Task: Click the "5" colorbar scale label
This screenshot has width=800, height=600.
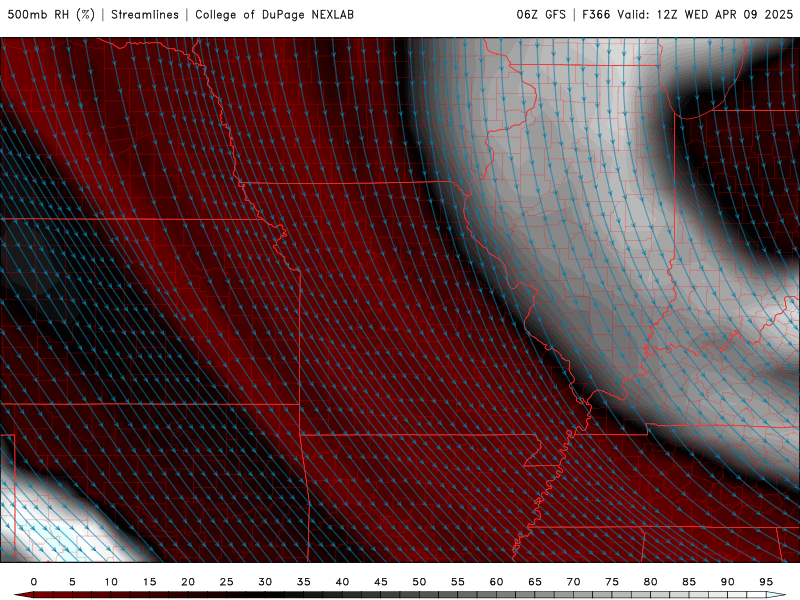Action: 72,582
